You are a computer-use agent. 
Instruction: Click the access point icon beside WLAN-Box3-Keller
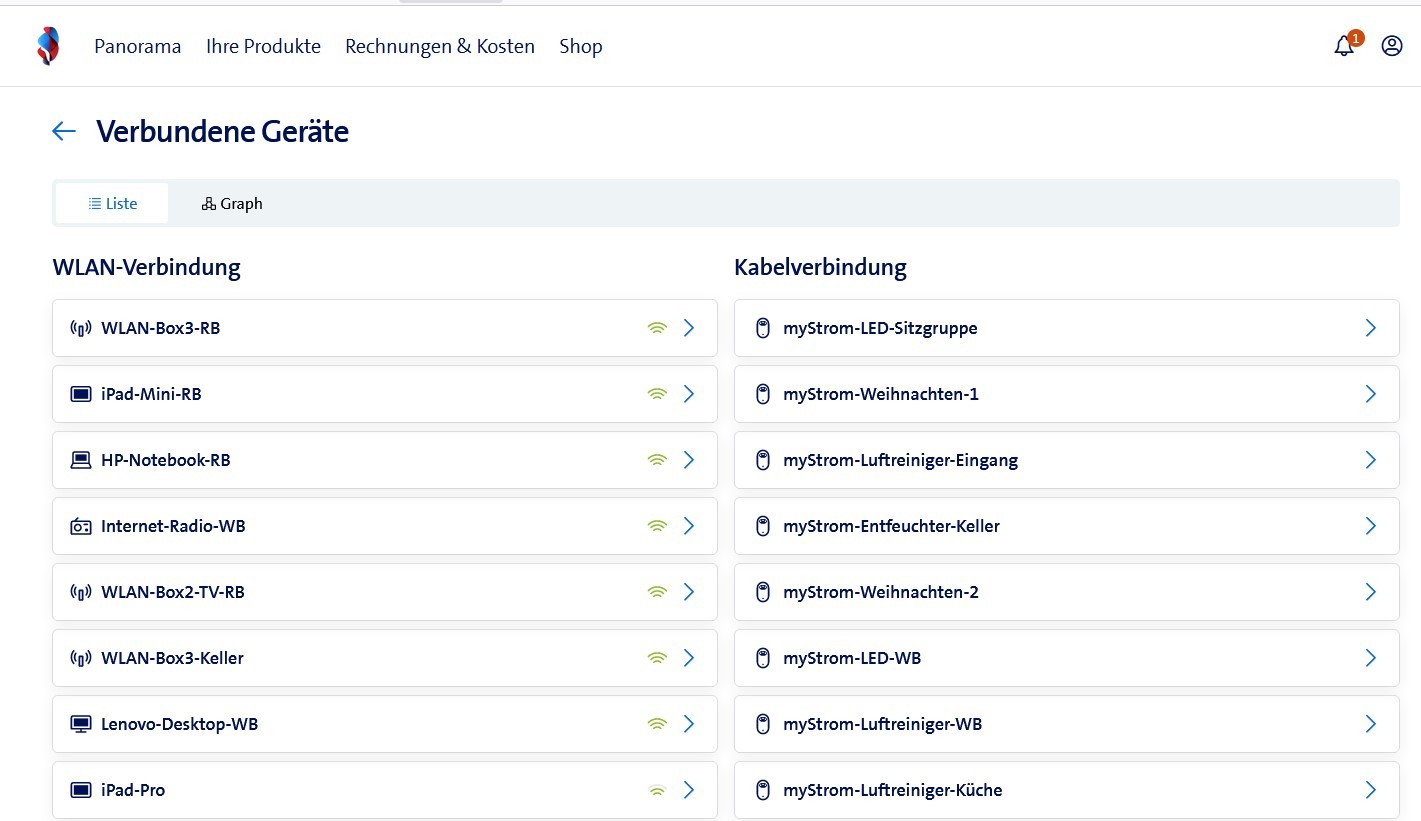point(81,658)
